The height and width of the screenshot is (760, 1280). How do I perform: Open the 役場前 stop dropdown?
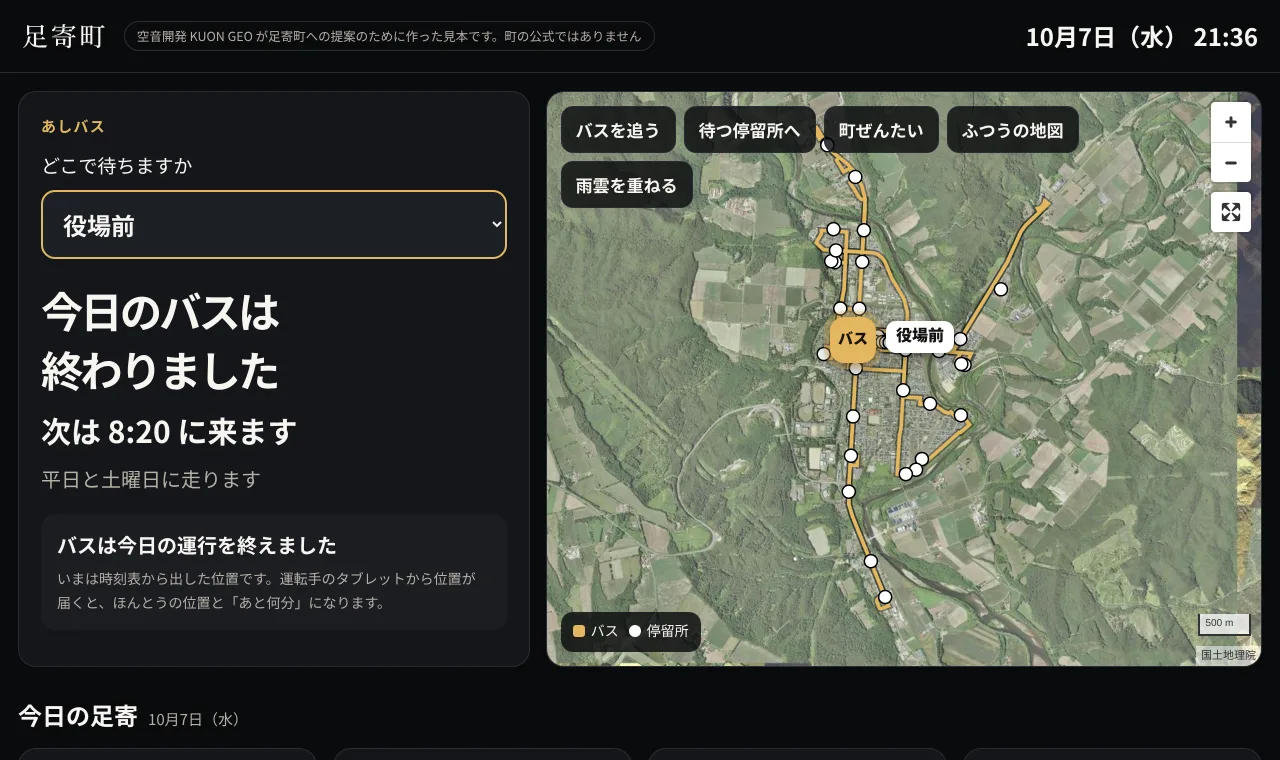coord(274,225)
